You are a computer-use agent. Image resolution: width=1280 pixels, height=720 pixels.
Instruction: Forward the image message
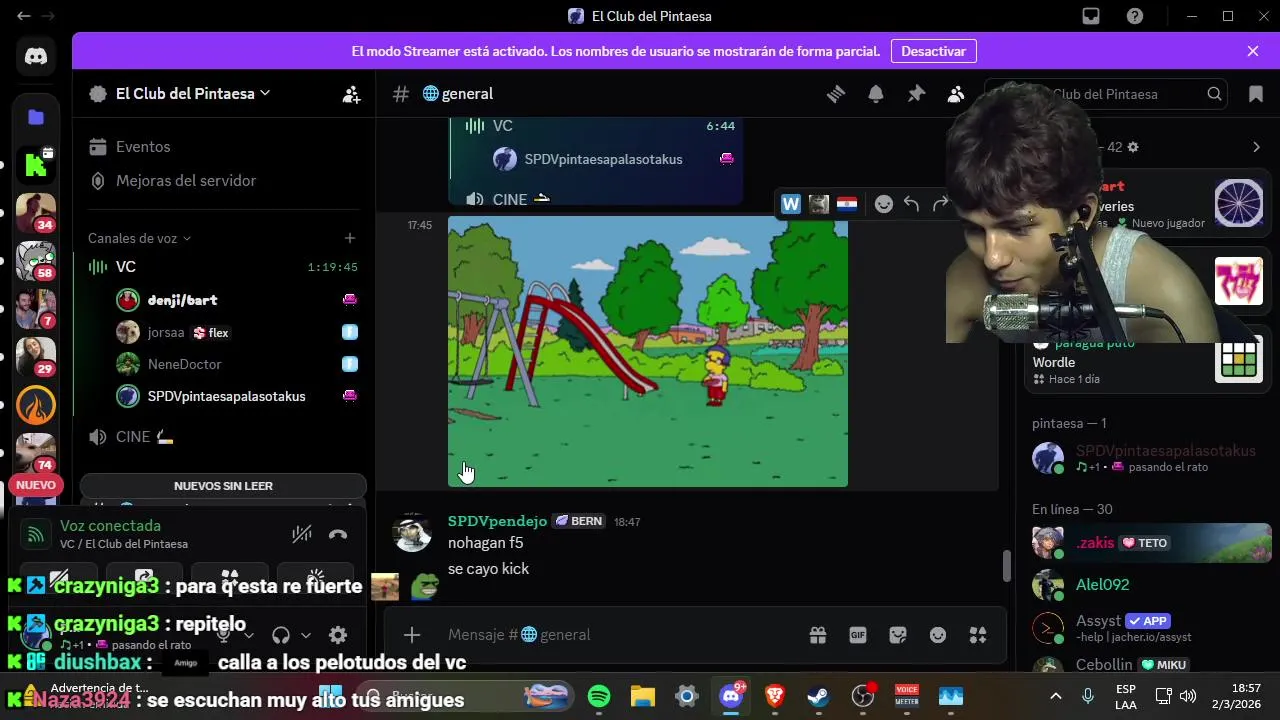940,204
